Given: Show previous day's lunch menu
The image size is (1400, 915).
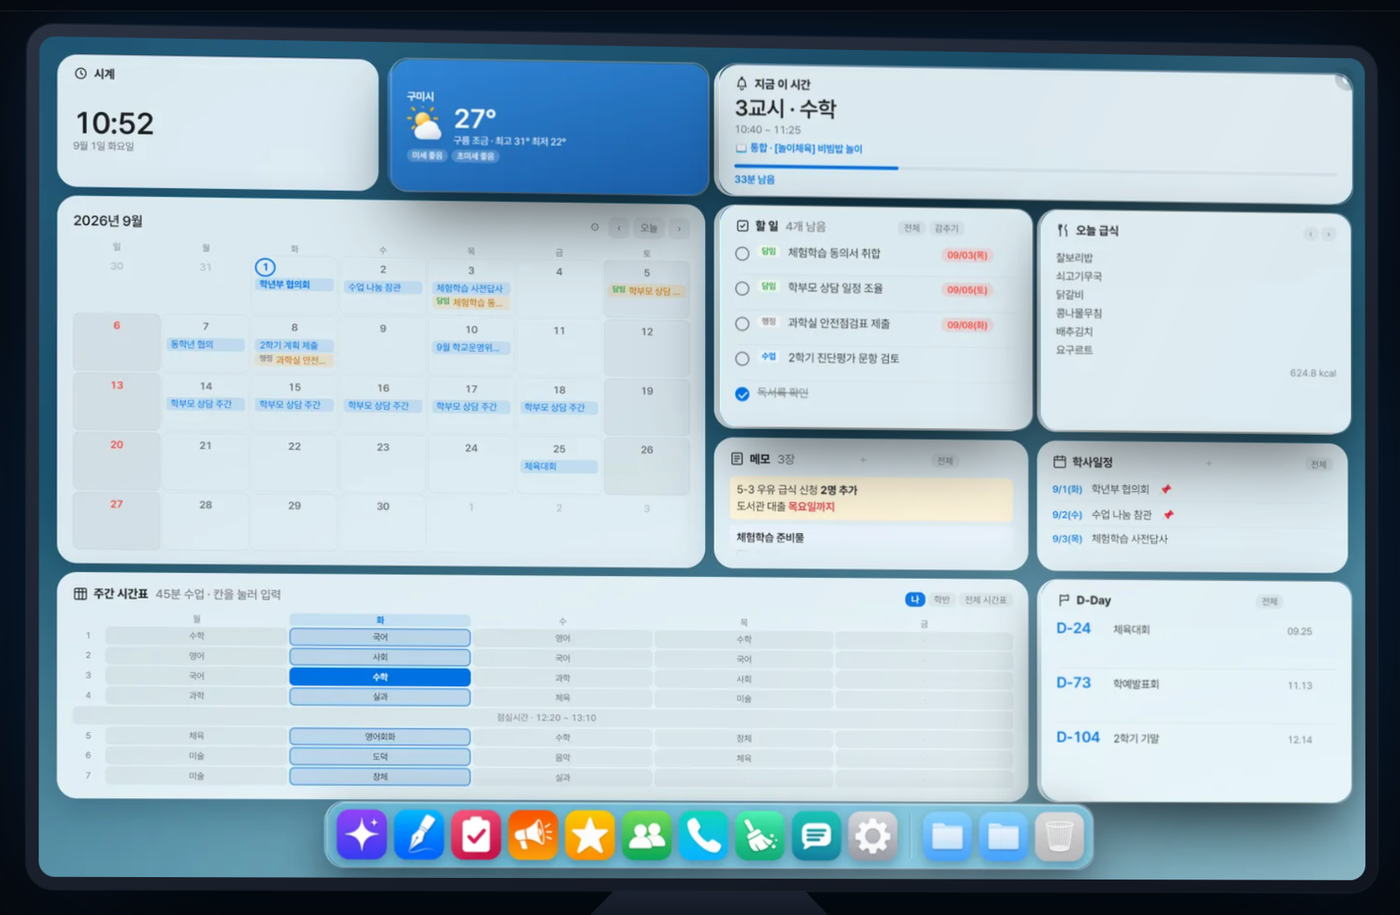Looking at the screenshot, I should (x=1310, y=234).
